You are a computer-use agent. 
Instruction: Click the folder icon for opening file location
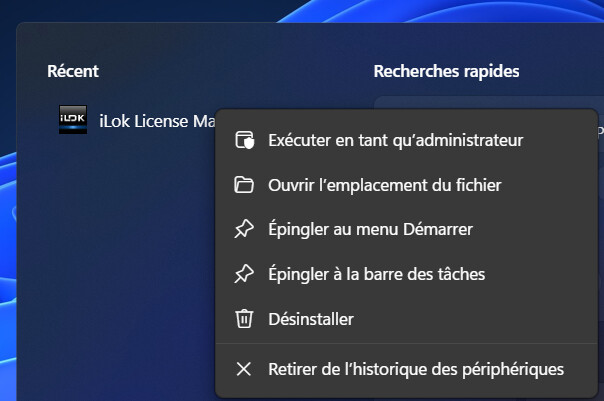coord(243,185)
